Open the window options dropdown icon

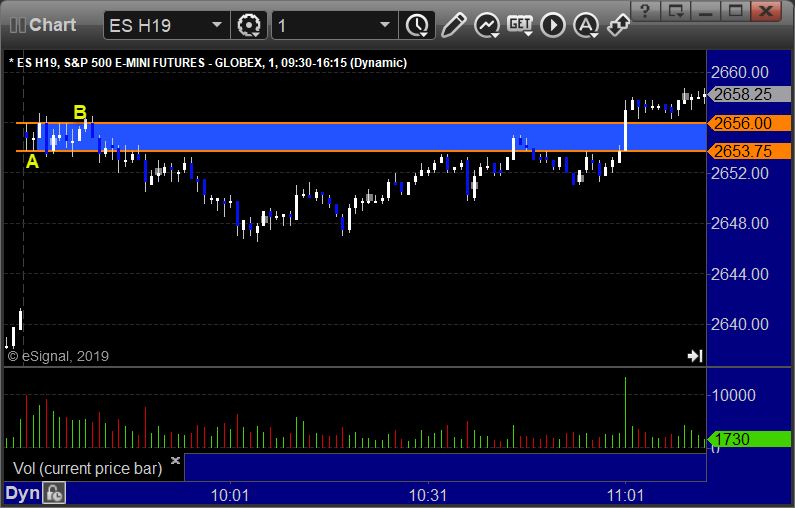[675, 10]
